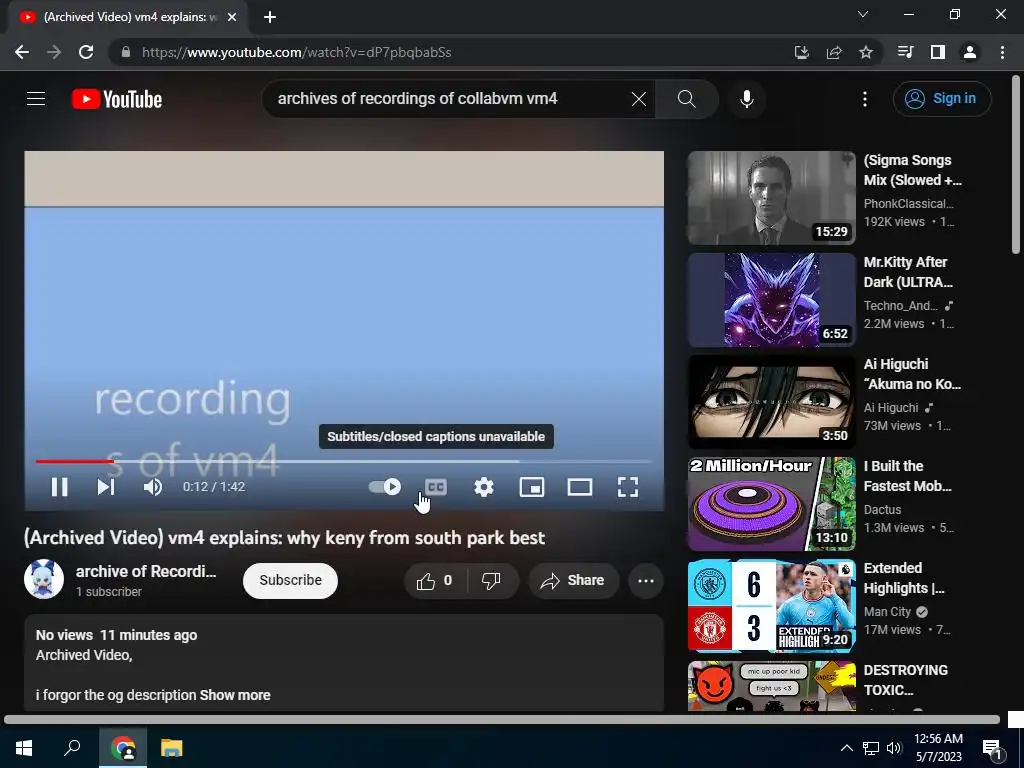Open Man City Extended Highlights thumbnail

coord(771,606)
